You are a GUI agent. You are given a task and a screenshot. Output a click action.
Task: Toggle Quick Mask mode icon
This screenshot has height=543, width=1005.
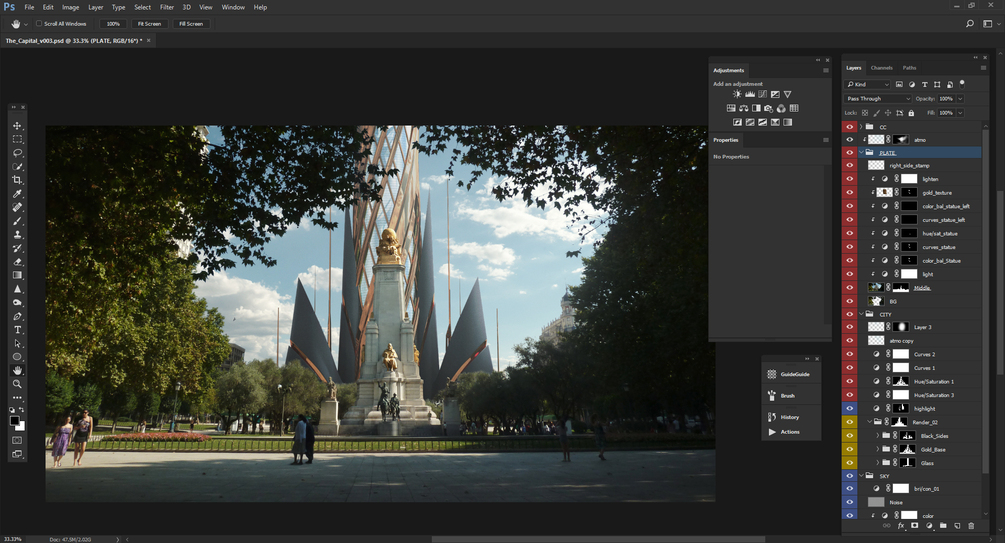coord(17,440)
